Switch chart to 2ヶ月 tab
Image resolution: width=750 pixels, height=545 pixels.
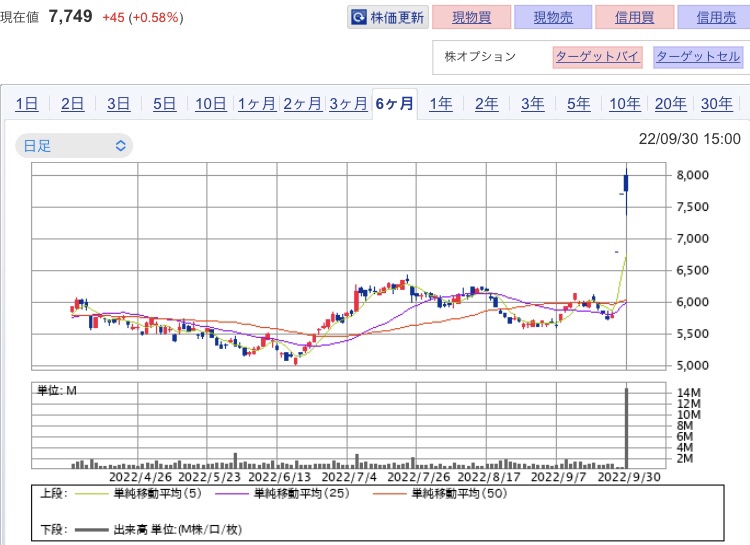click(x=302, y=103)
